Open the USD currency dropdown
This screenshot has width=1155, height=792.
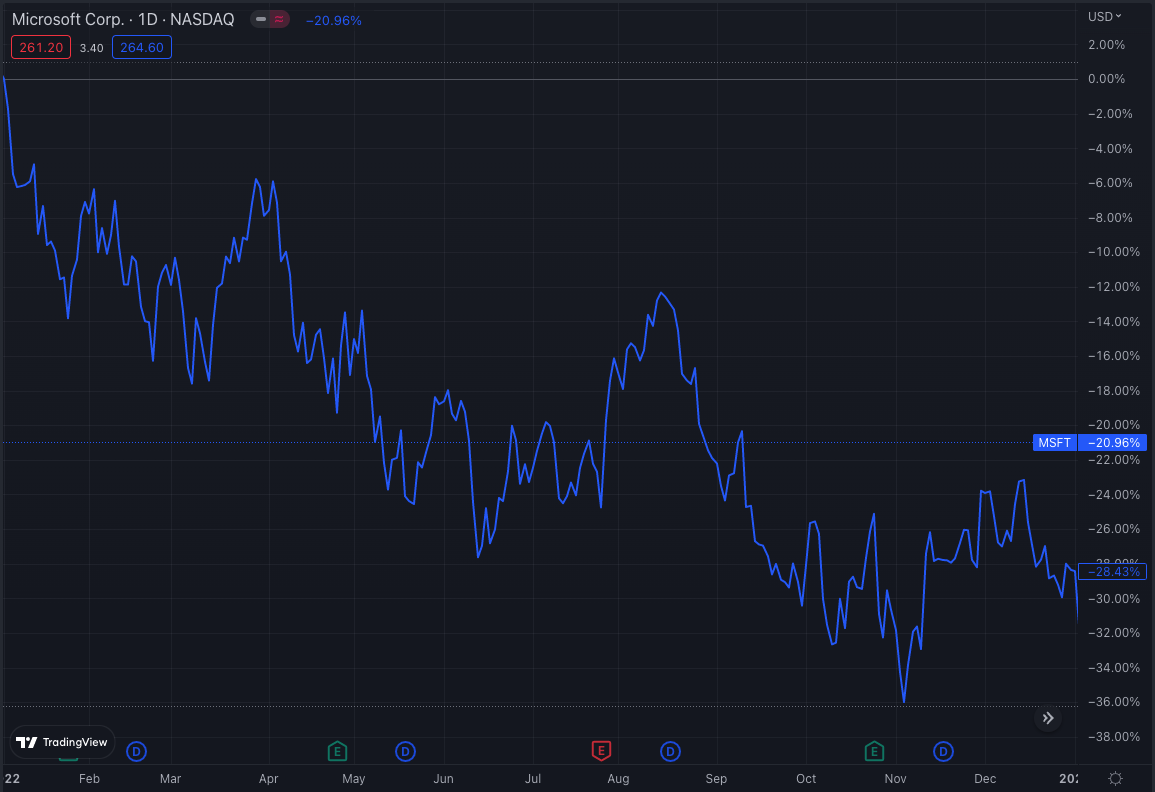pyautogui.click(x=1104, y=16)
